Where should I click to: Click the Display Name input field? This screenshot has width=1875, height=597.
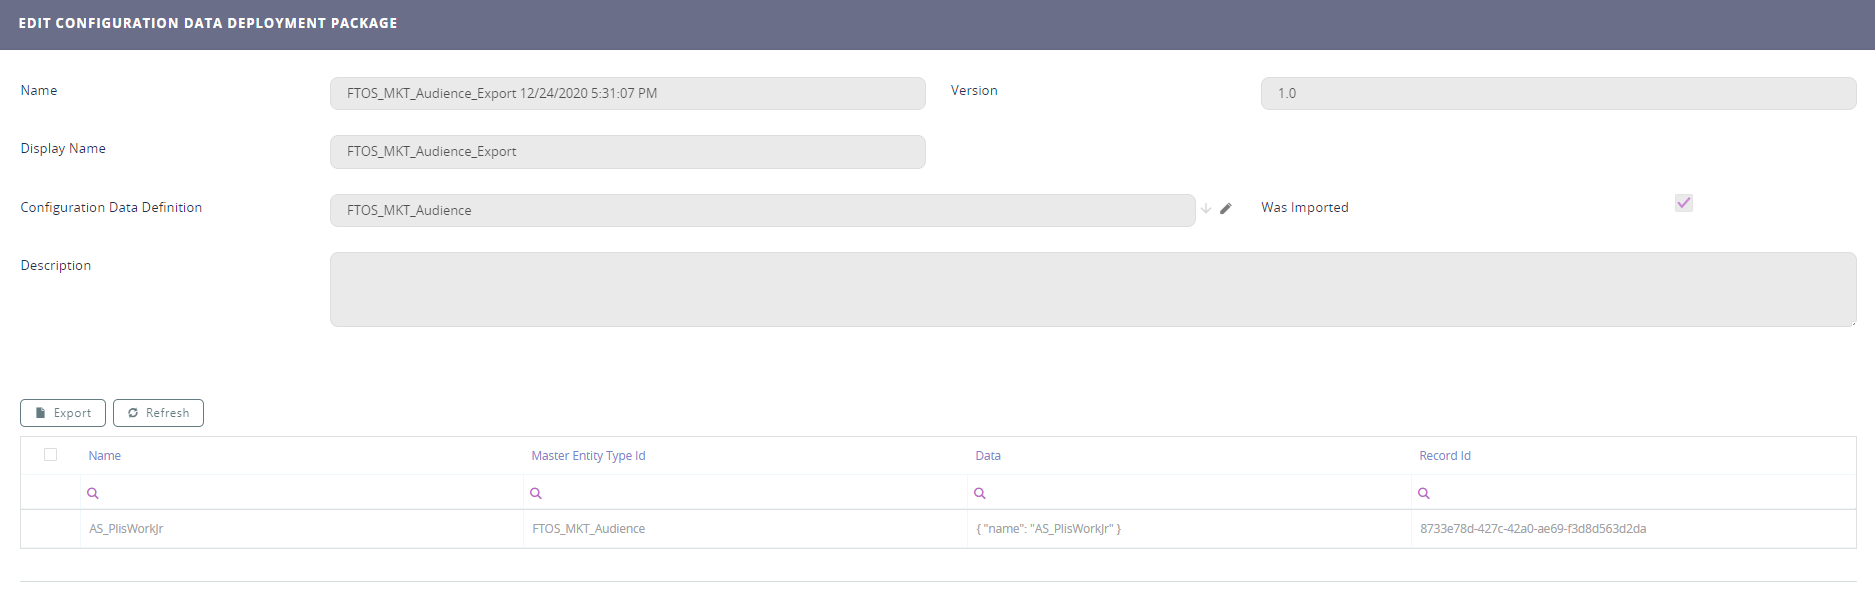627,152
